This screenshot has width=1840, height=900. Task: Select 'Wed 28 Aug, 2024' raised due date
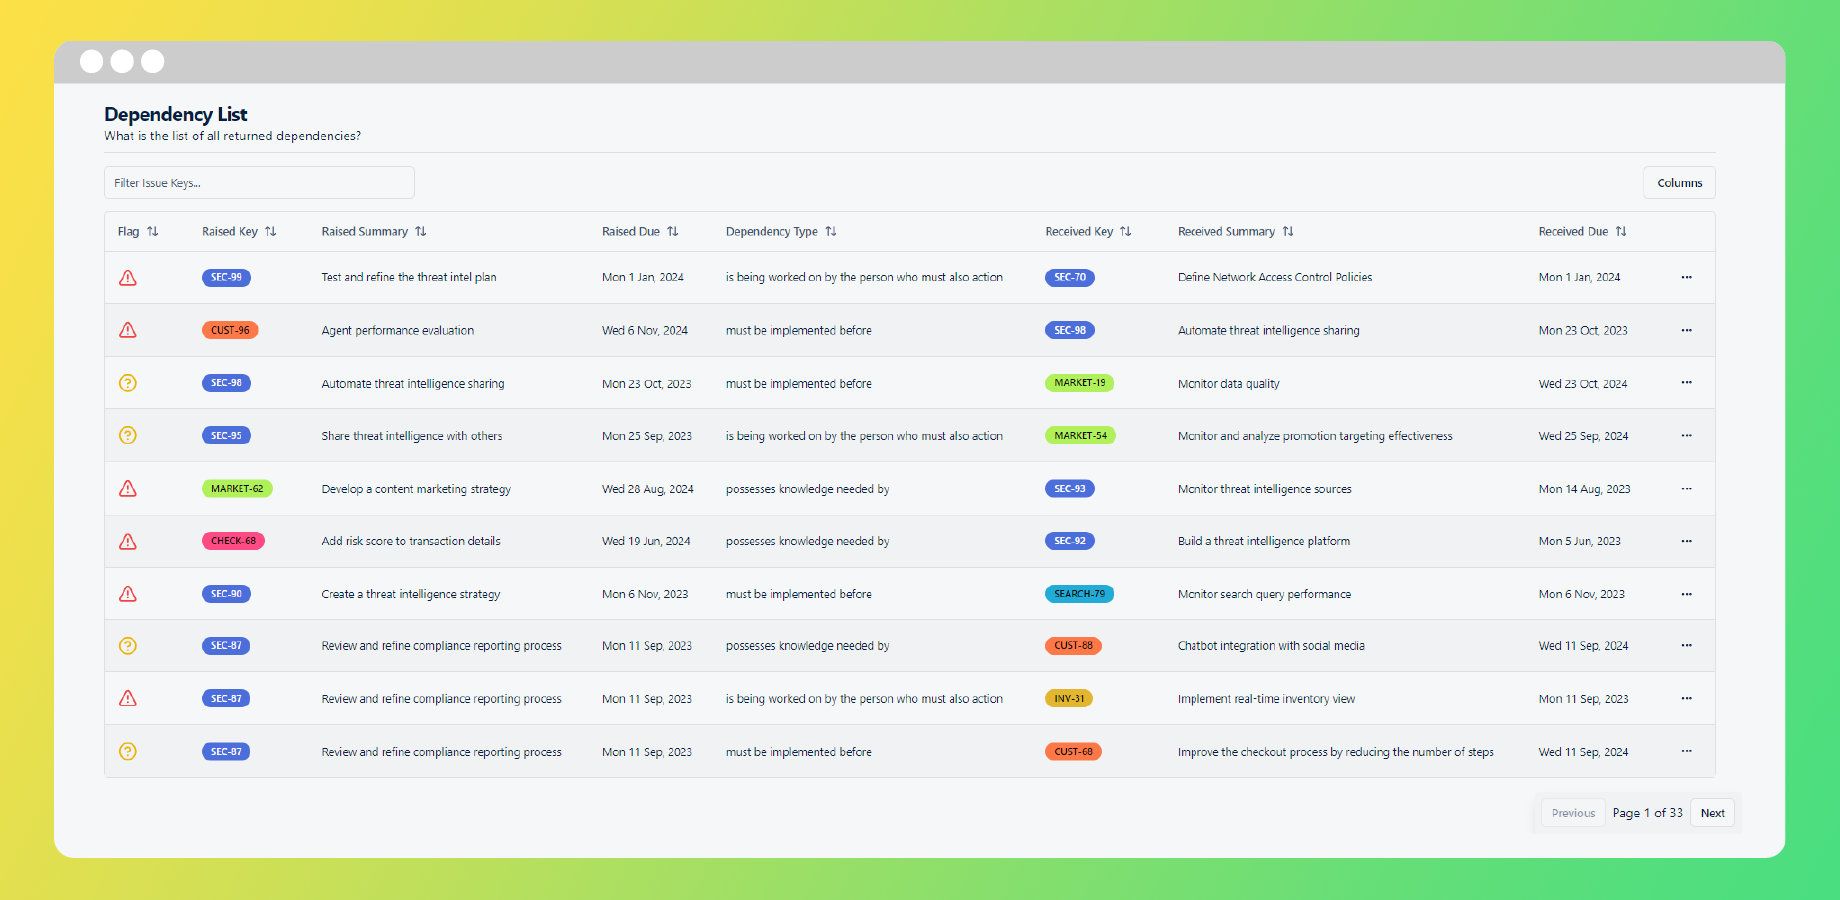(648, 489)
